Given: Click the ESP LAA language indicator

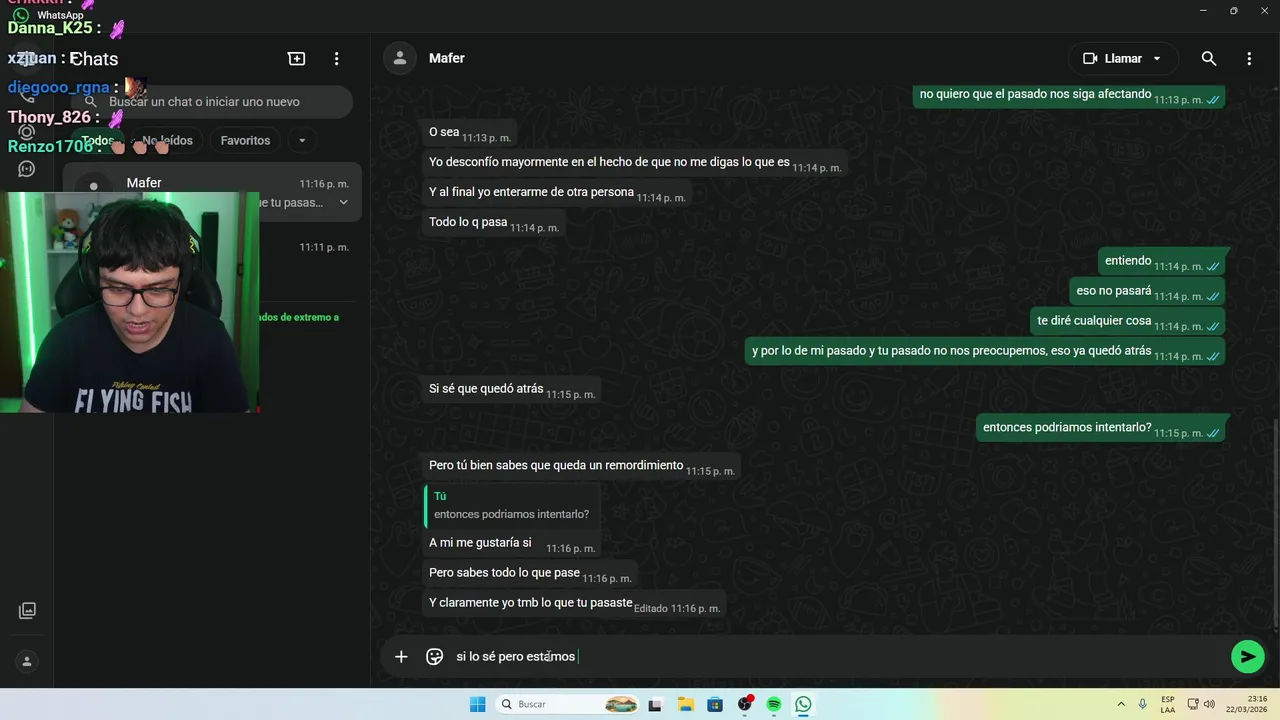Looking at the screenshot, I should 1168,704.
